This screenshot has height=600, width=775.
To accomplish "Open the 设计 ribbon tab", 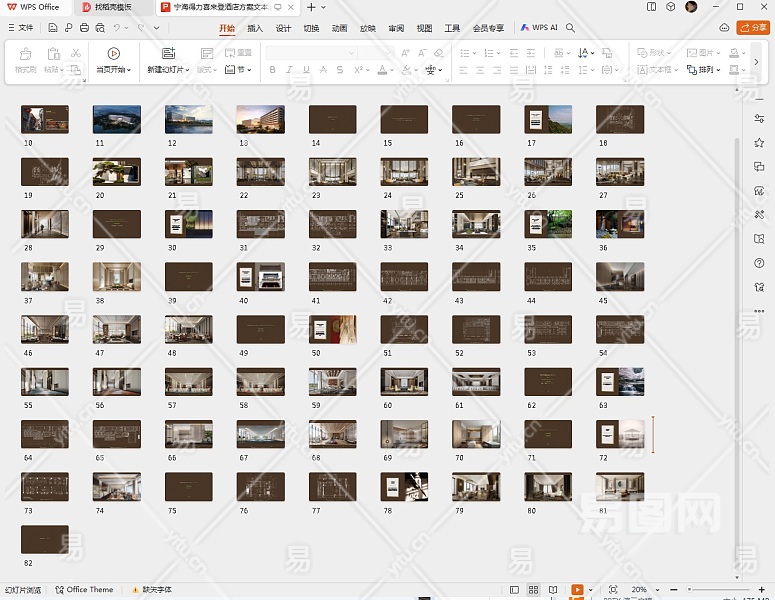I will pos(283,28).
